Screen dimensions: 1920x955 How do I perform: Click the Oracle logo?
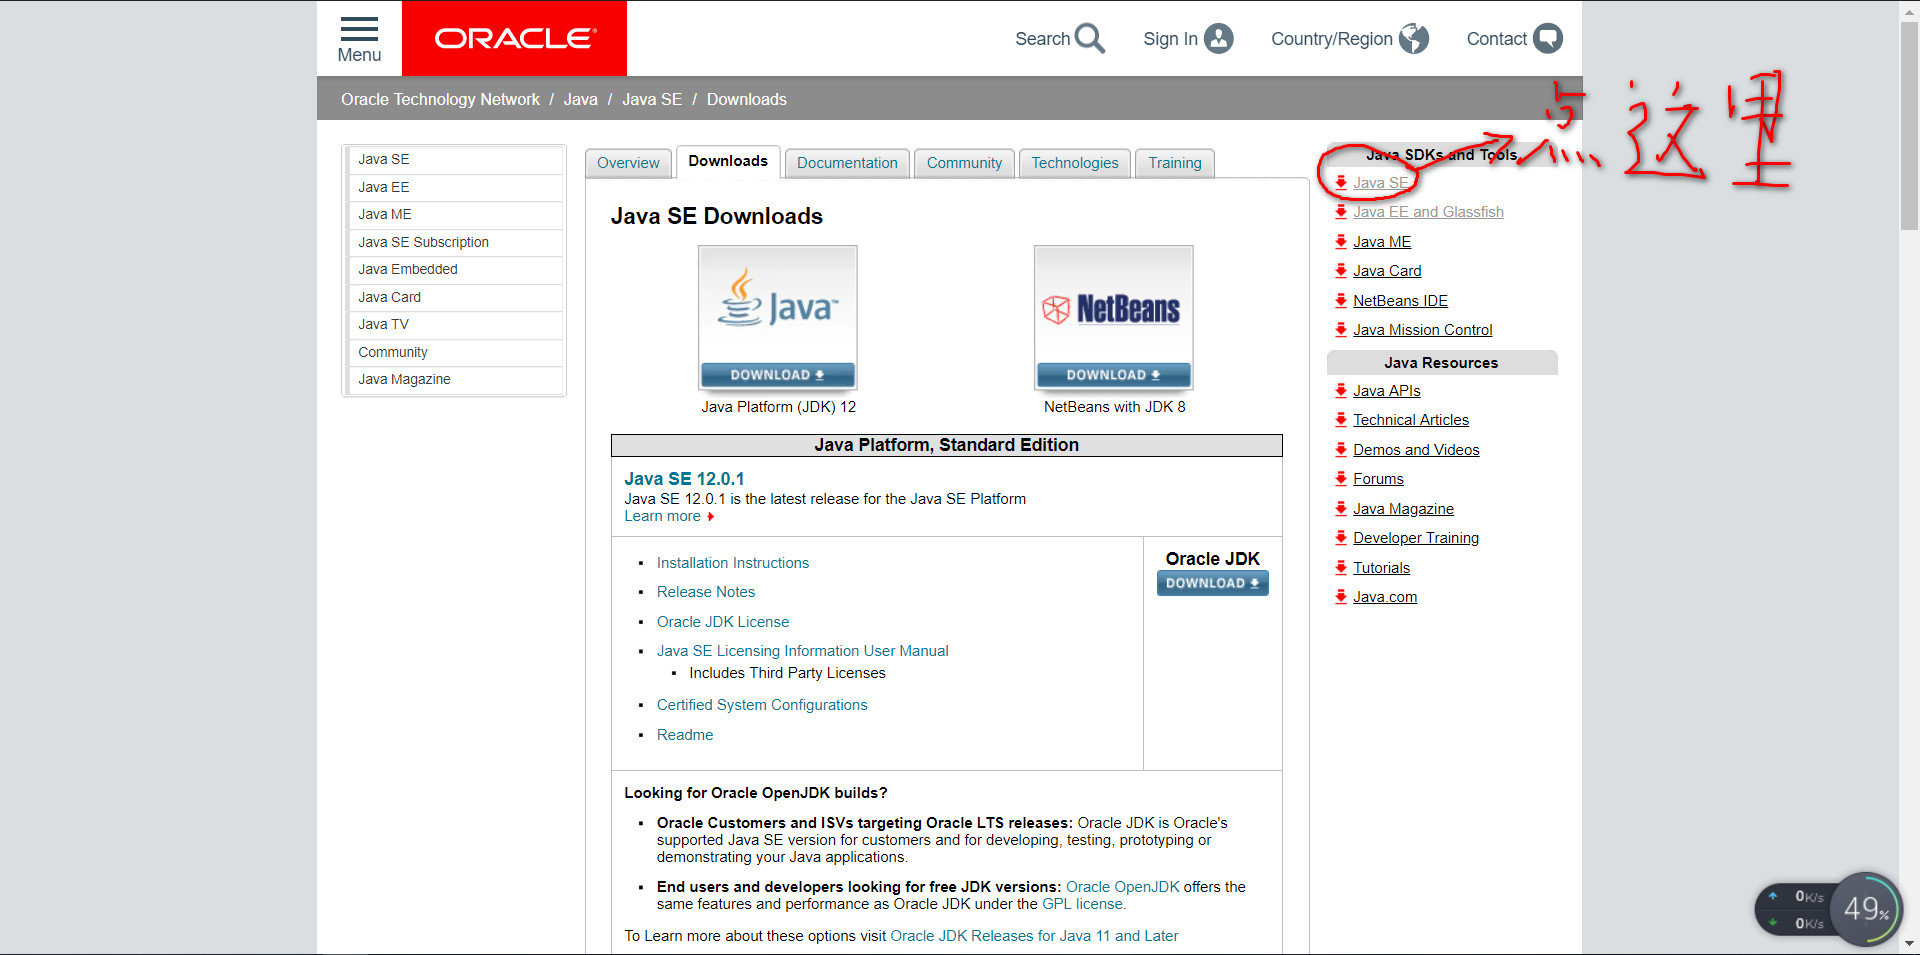pyautogui.click(x=514, y=38)
